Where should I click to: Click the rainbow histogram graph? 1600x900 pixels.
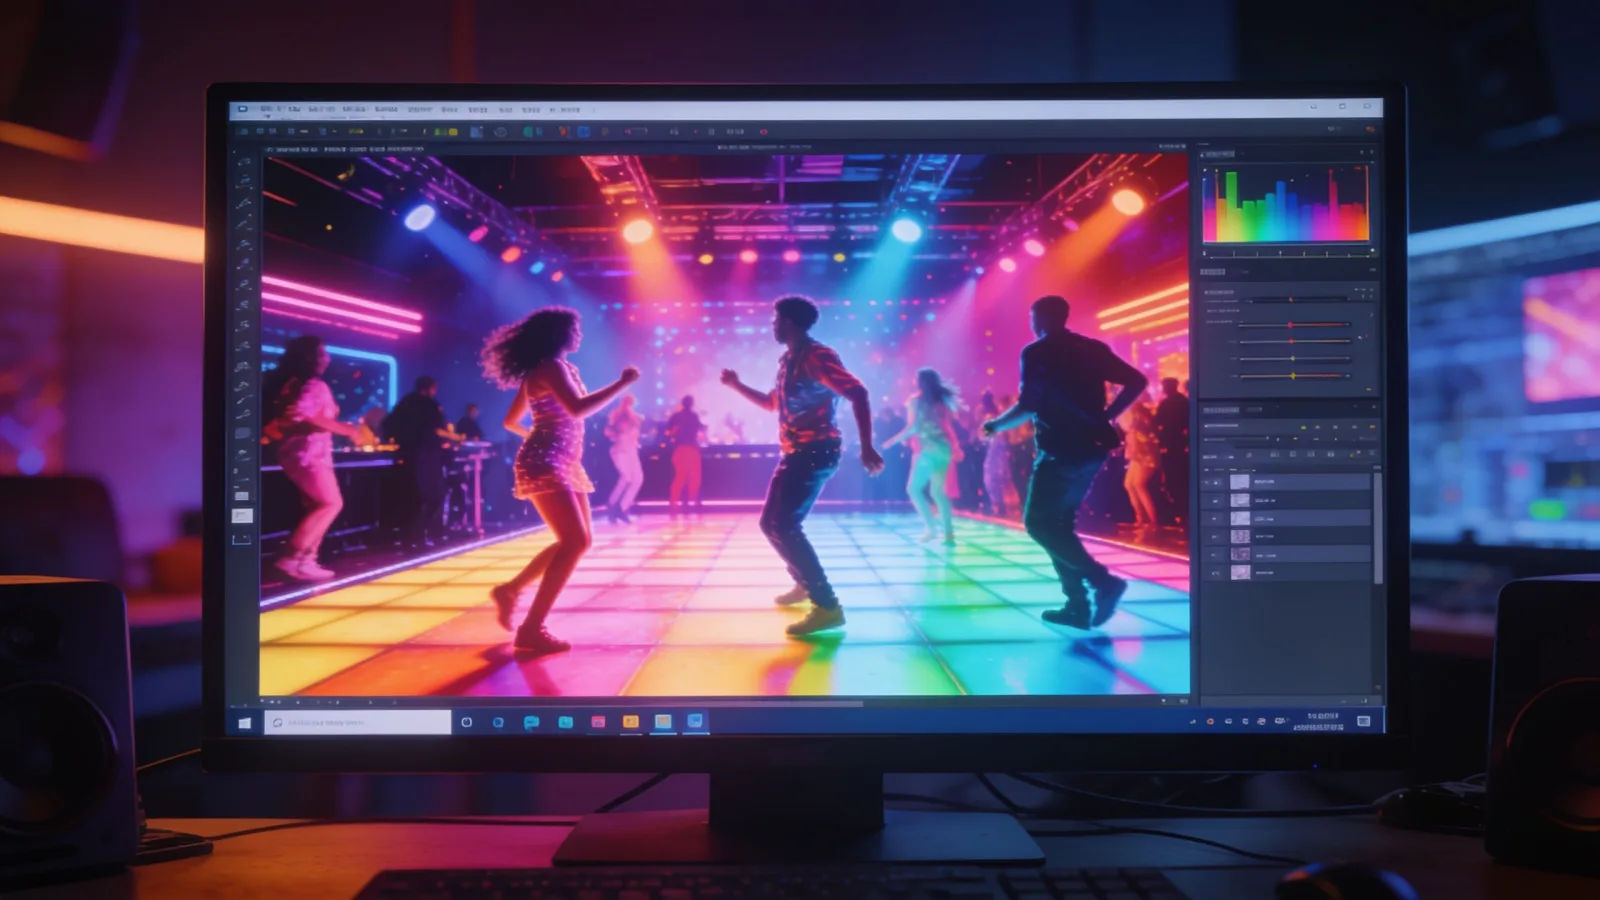[1286, 204]
